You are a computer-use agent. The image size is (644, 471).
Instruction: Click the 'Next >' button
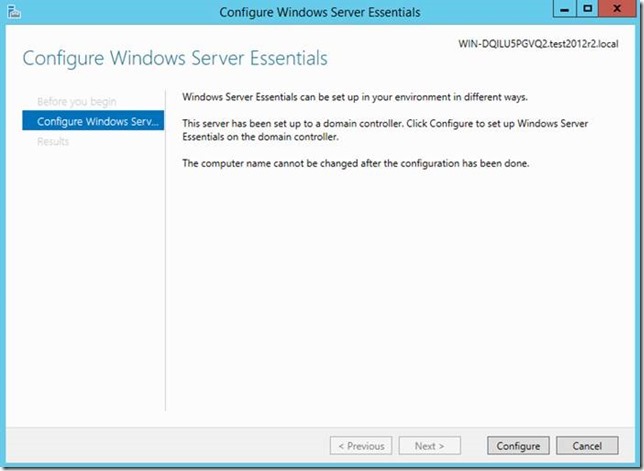430,446
